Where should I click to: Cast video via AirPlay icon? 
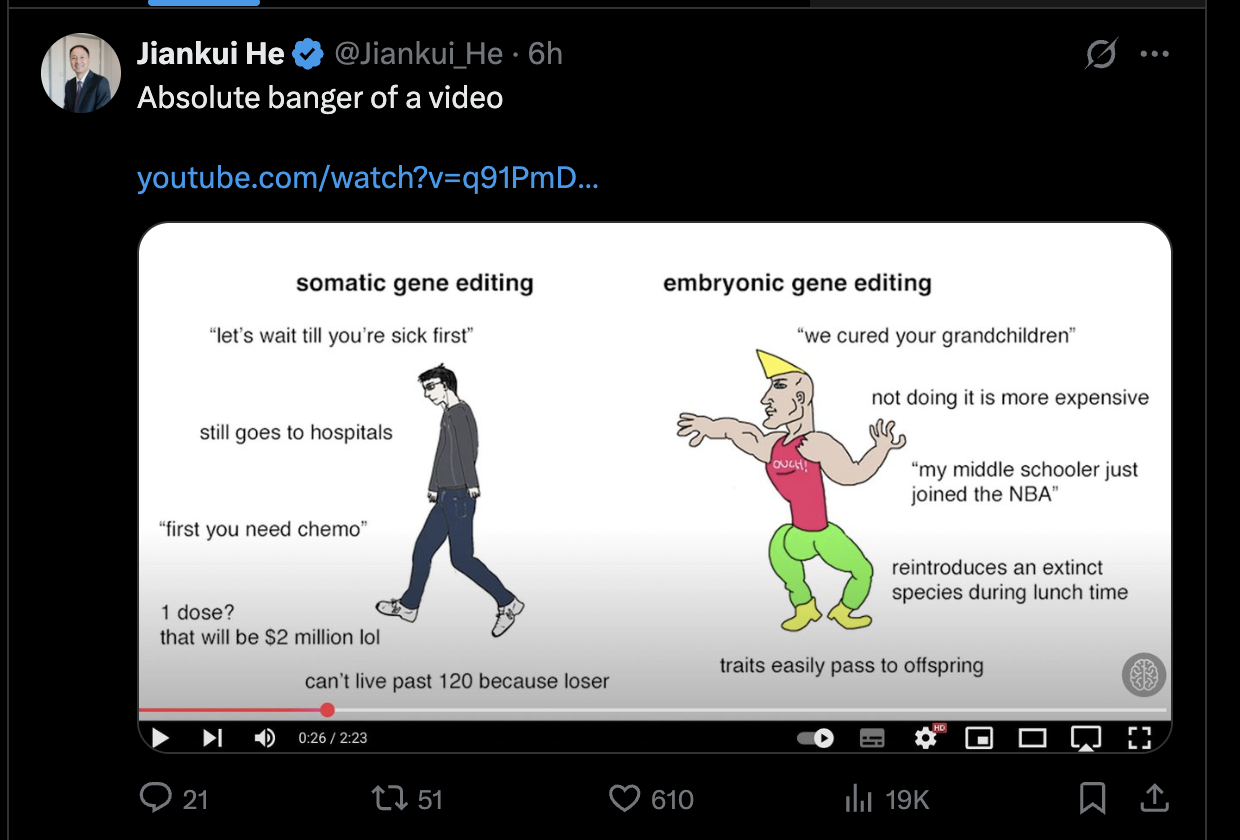1085,738
